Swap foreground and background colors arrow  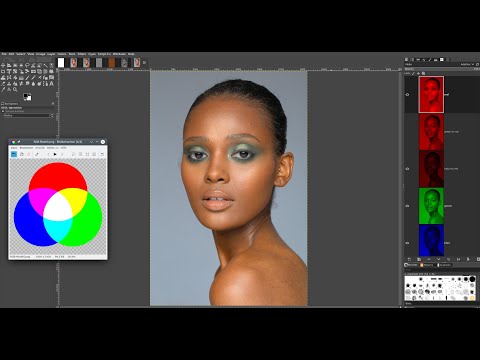(x=30, y=94)
